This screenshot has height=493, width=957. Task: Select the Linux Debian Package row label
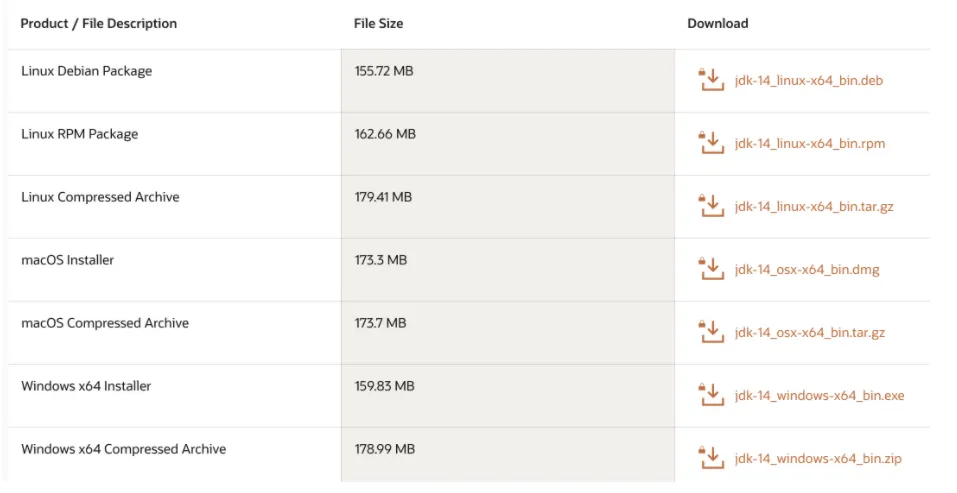[x=86, y=71]
